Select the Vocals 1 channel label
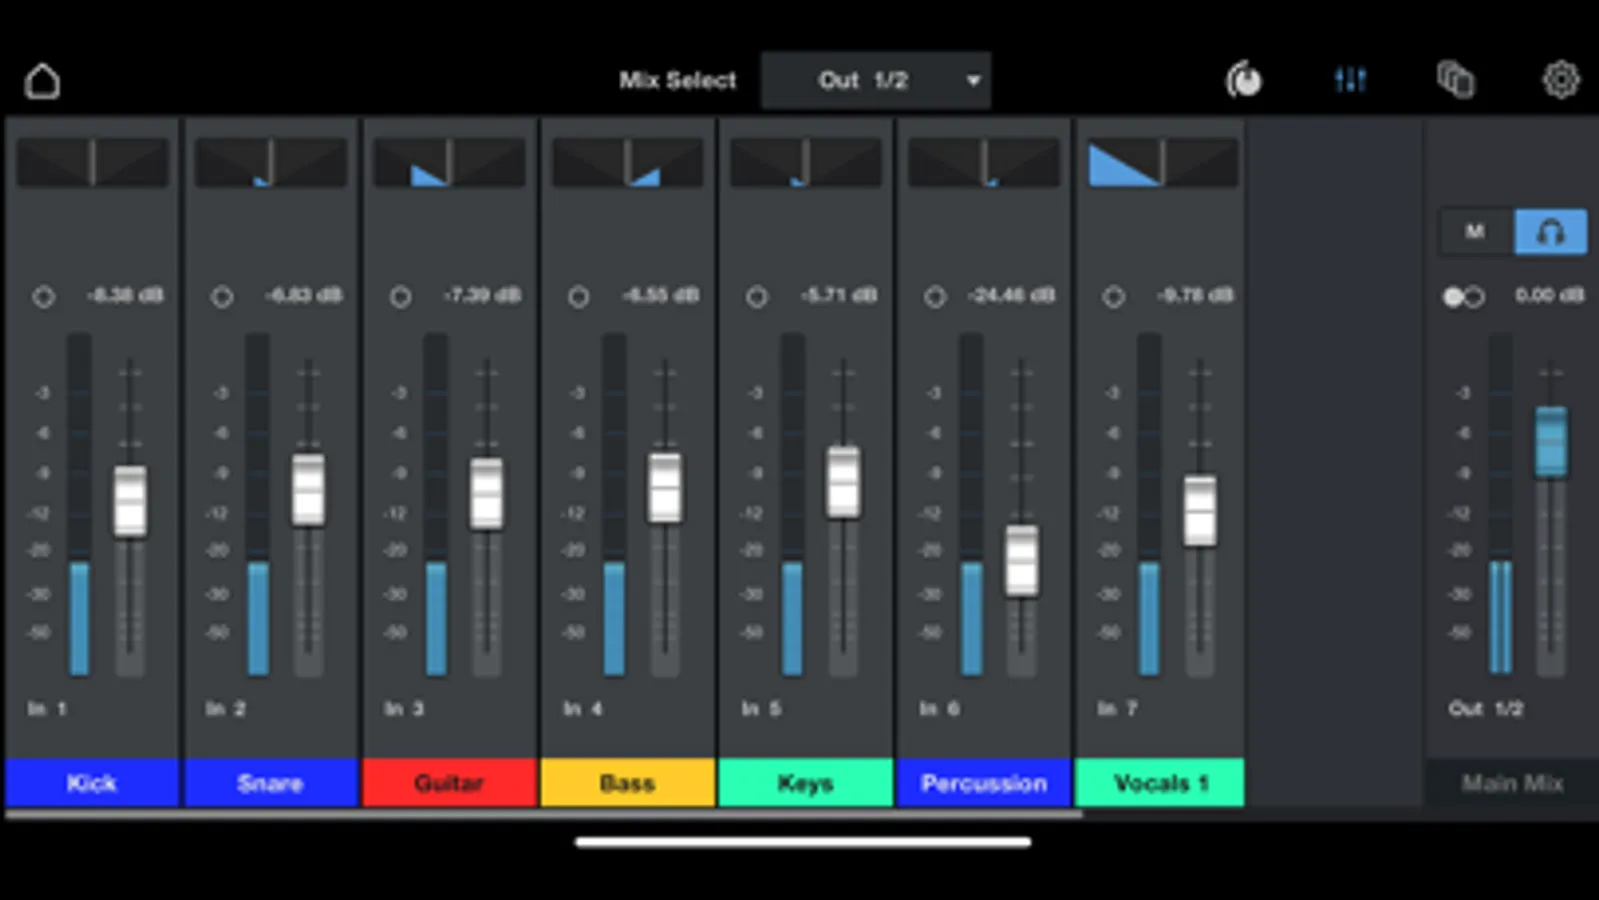Screen dimensions: 1599x900 pyautogui.click(x=1160, y=783)
